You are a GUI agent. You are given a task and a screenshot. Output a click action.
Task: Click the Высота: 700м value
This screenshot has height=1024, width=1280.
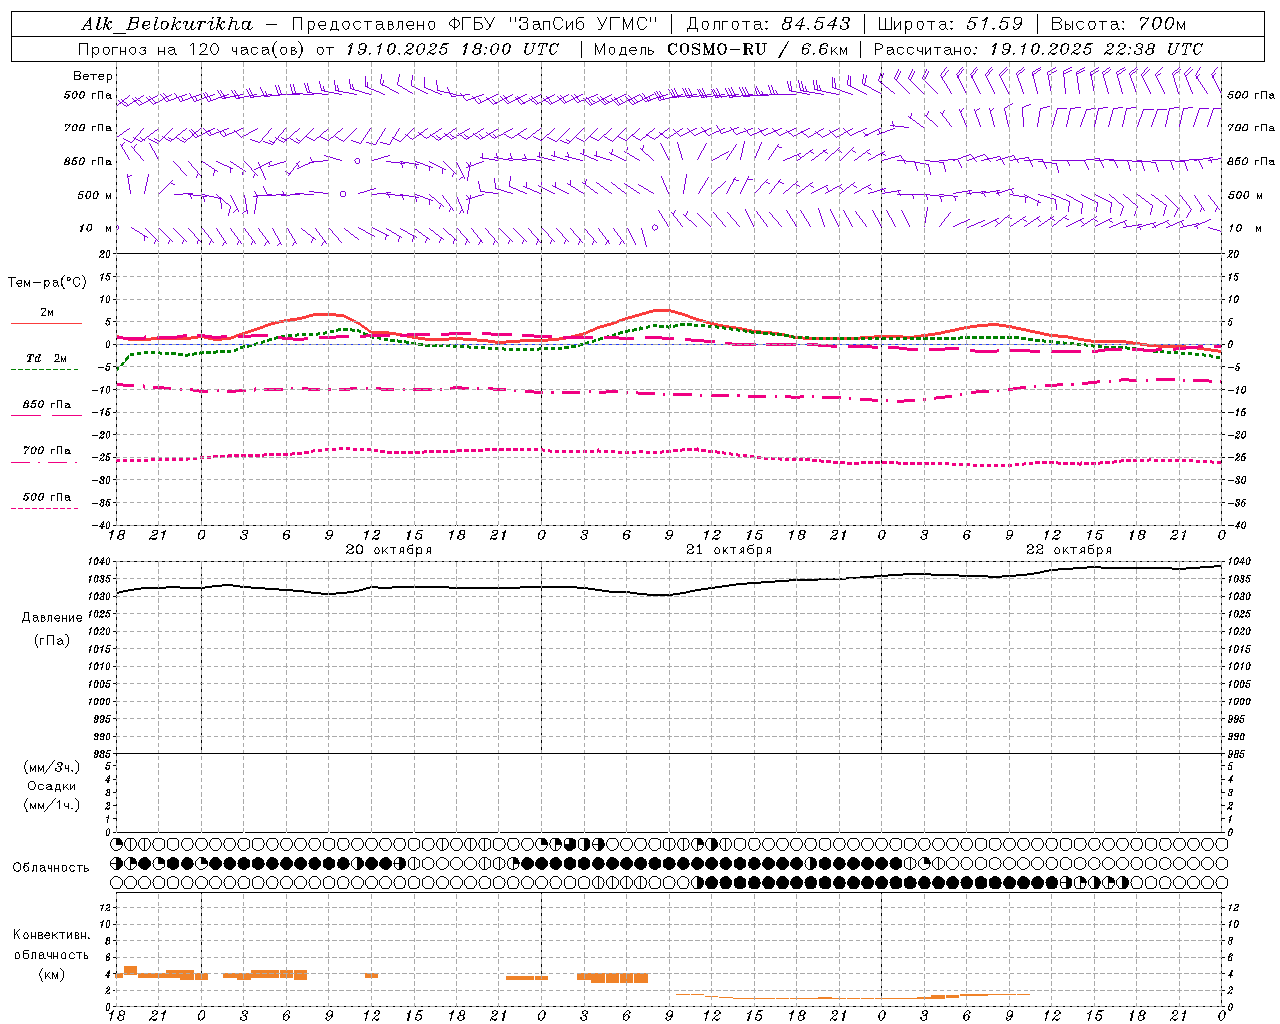click(1118, 24)
